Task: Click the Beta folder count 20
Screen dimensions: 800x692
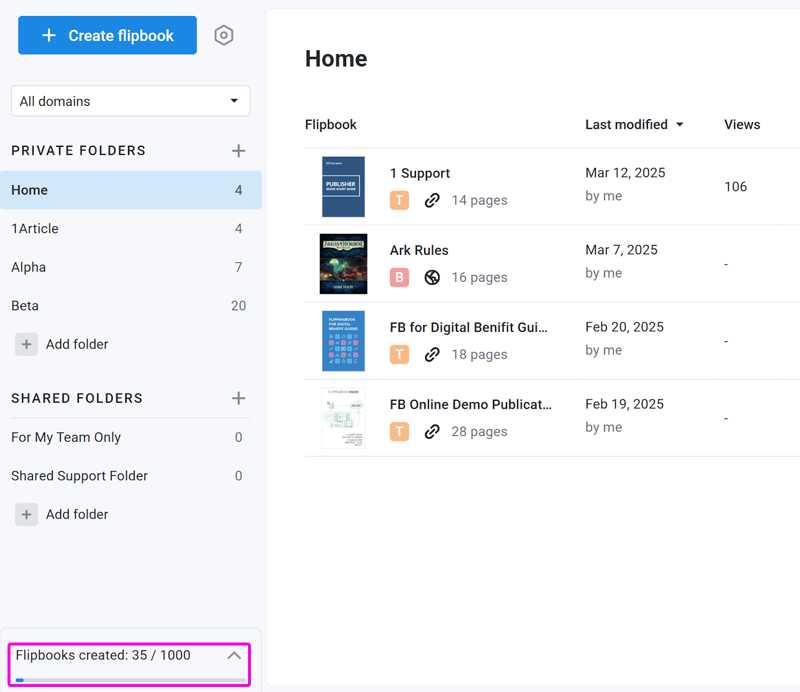Action: (x=238, y=306)
